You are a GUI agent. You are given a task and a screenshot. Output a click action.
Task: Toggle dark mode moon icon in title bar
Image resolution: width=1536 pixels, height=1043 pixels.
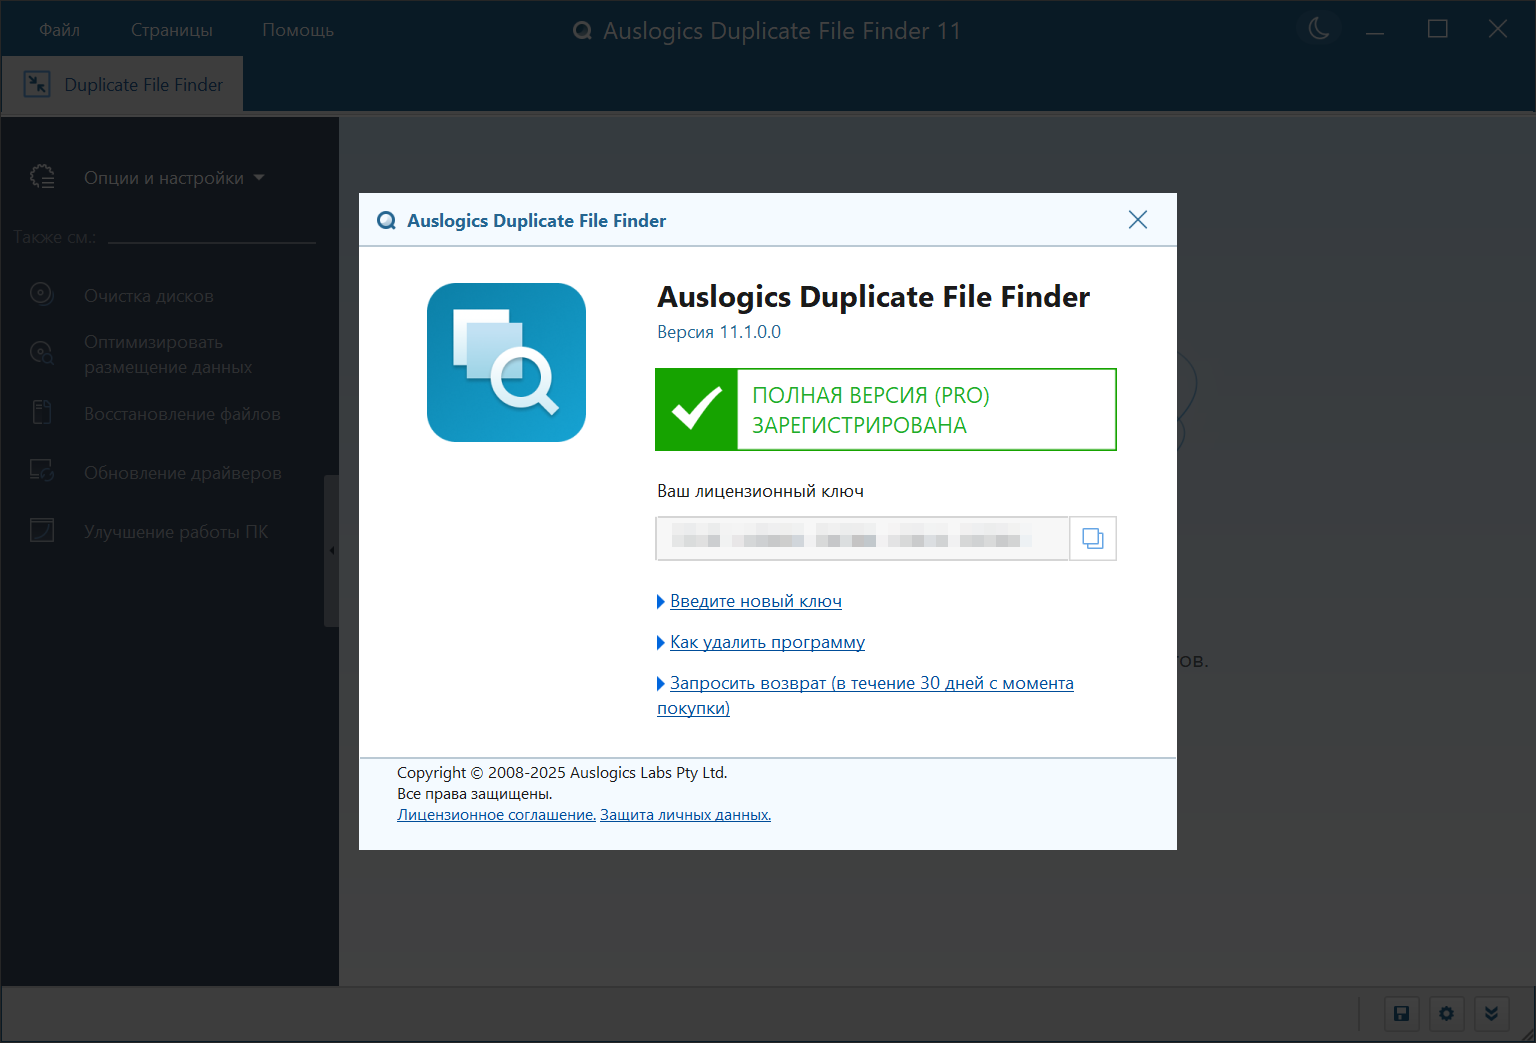(x=1319, y=29)
